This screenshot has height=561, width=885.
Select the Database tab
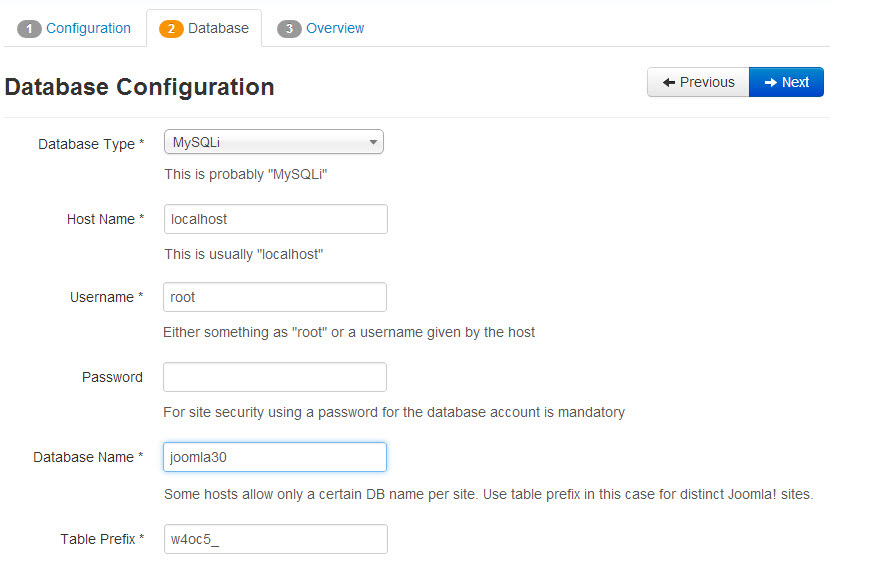pyautogui.click(x=218, y=28)
